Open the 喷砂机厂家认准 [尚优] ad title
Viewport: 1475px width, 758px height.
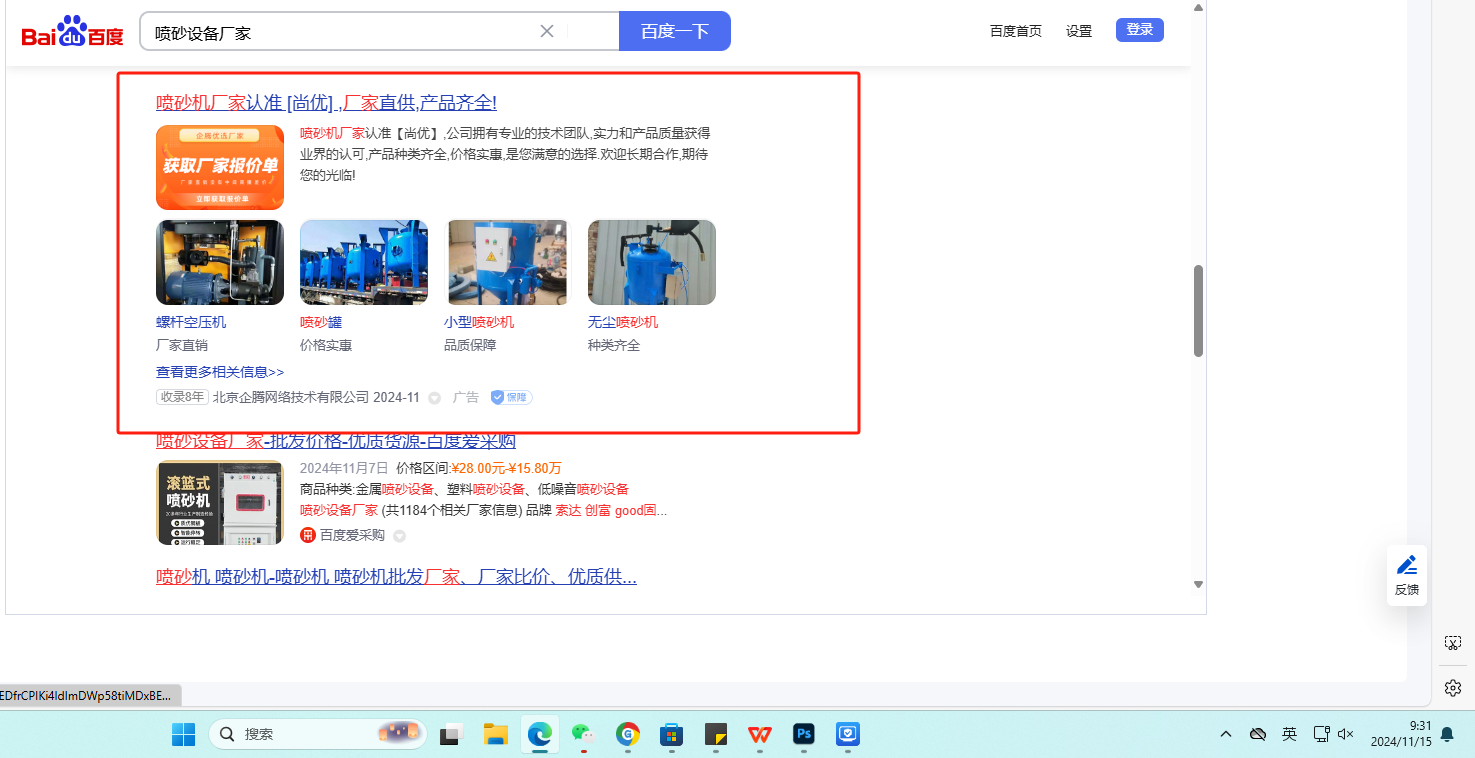tap(326, 103)
